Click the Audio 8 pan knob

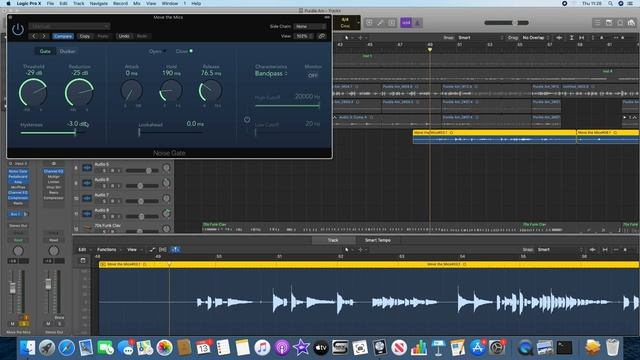coord(167,213)
